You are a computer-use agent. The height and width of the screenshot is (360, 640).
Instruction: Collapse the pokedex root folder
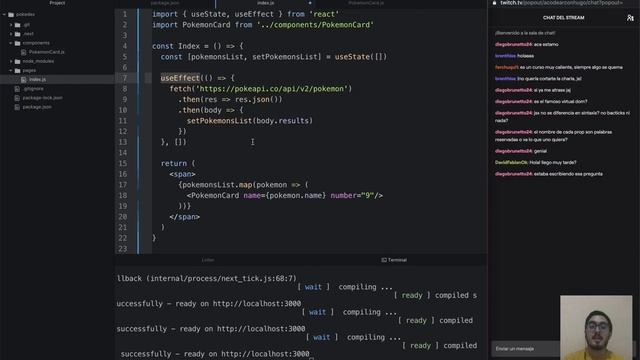4,15
